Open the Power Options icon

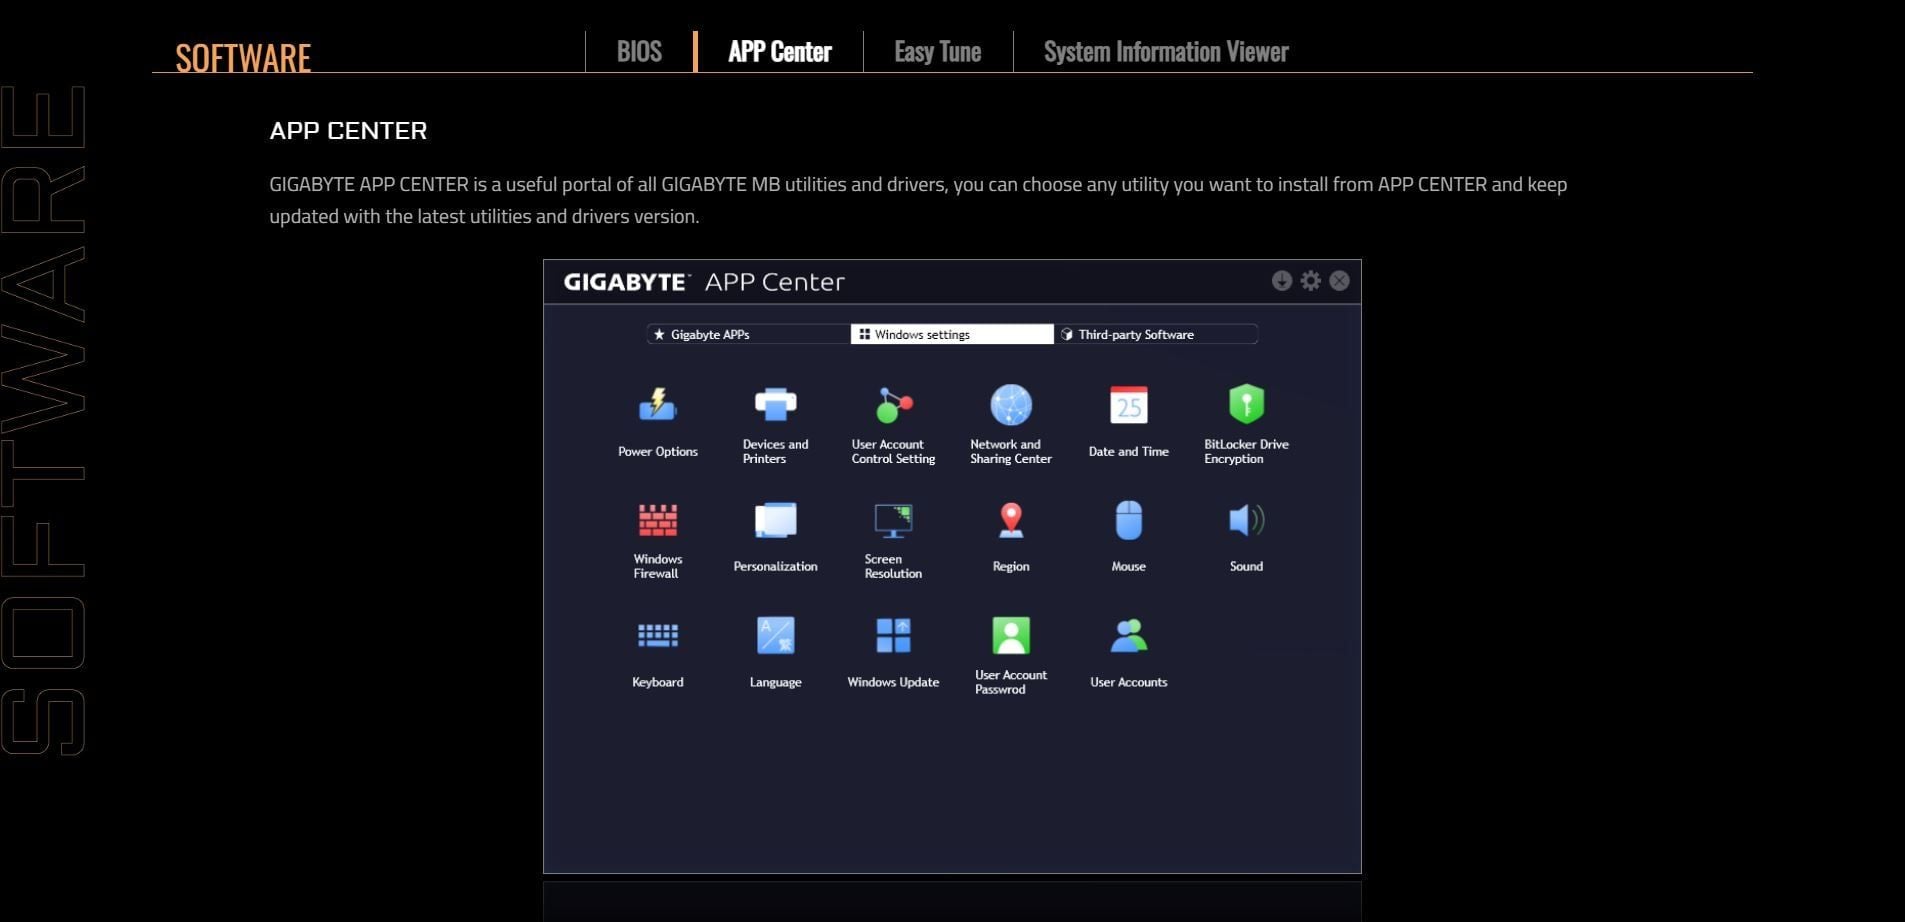click(x=657, y=406)
